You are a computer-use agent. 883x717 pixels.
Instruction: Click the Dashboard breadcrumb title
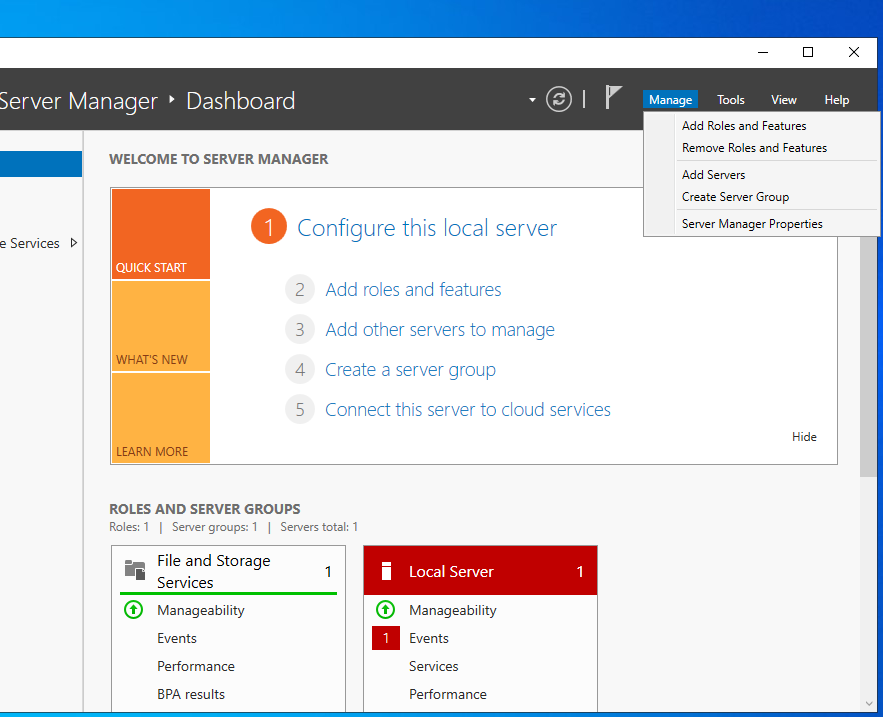pyautogui.click(x=240, y=101)
